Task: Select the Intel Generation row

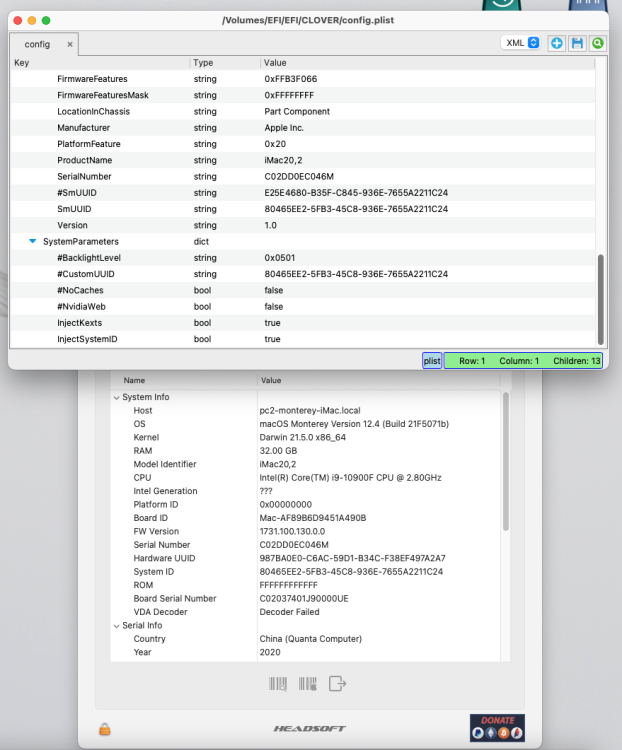Action: [306, 491]
